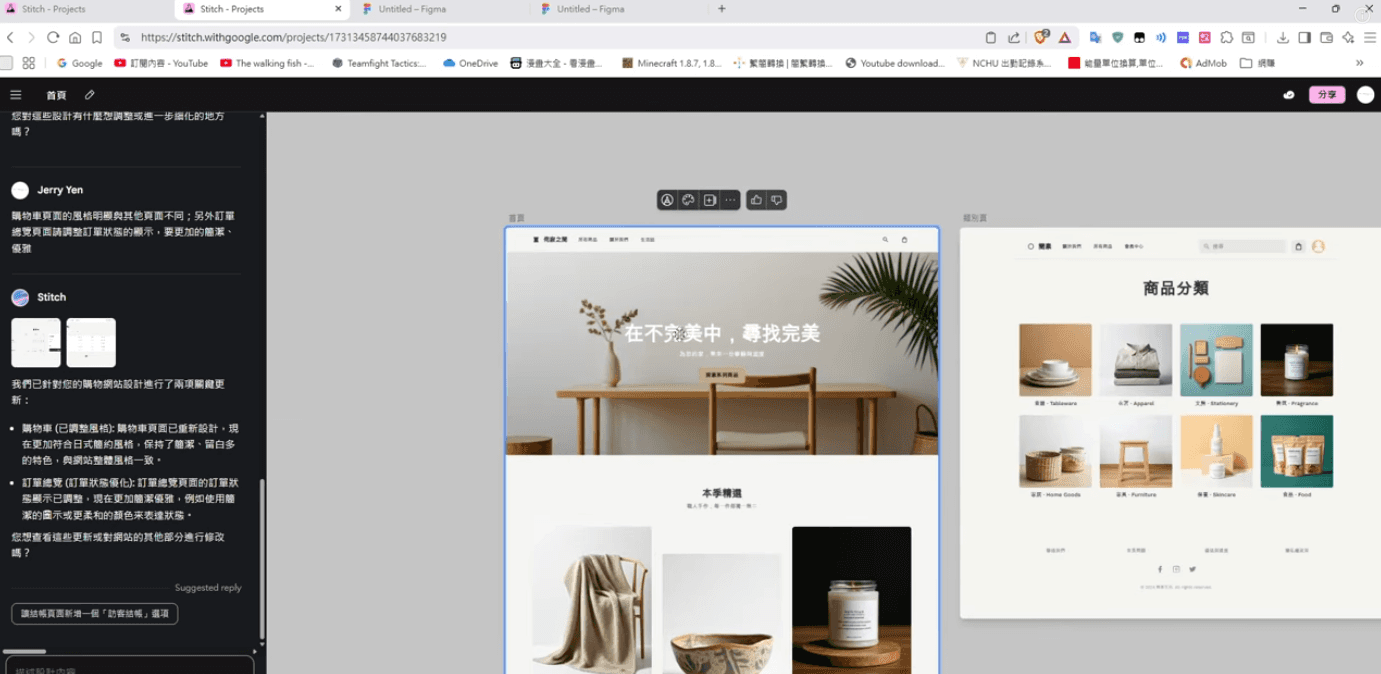The height and width of the screenshot is (674, 1381).
Task: Open the browser downloads icon
Action: tap(1282, 38)
